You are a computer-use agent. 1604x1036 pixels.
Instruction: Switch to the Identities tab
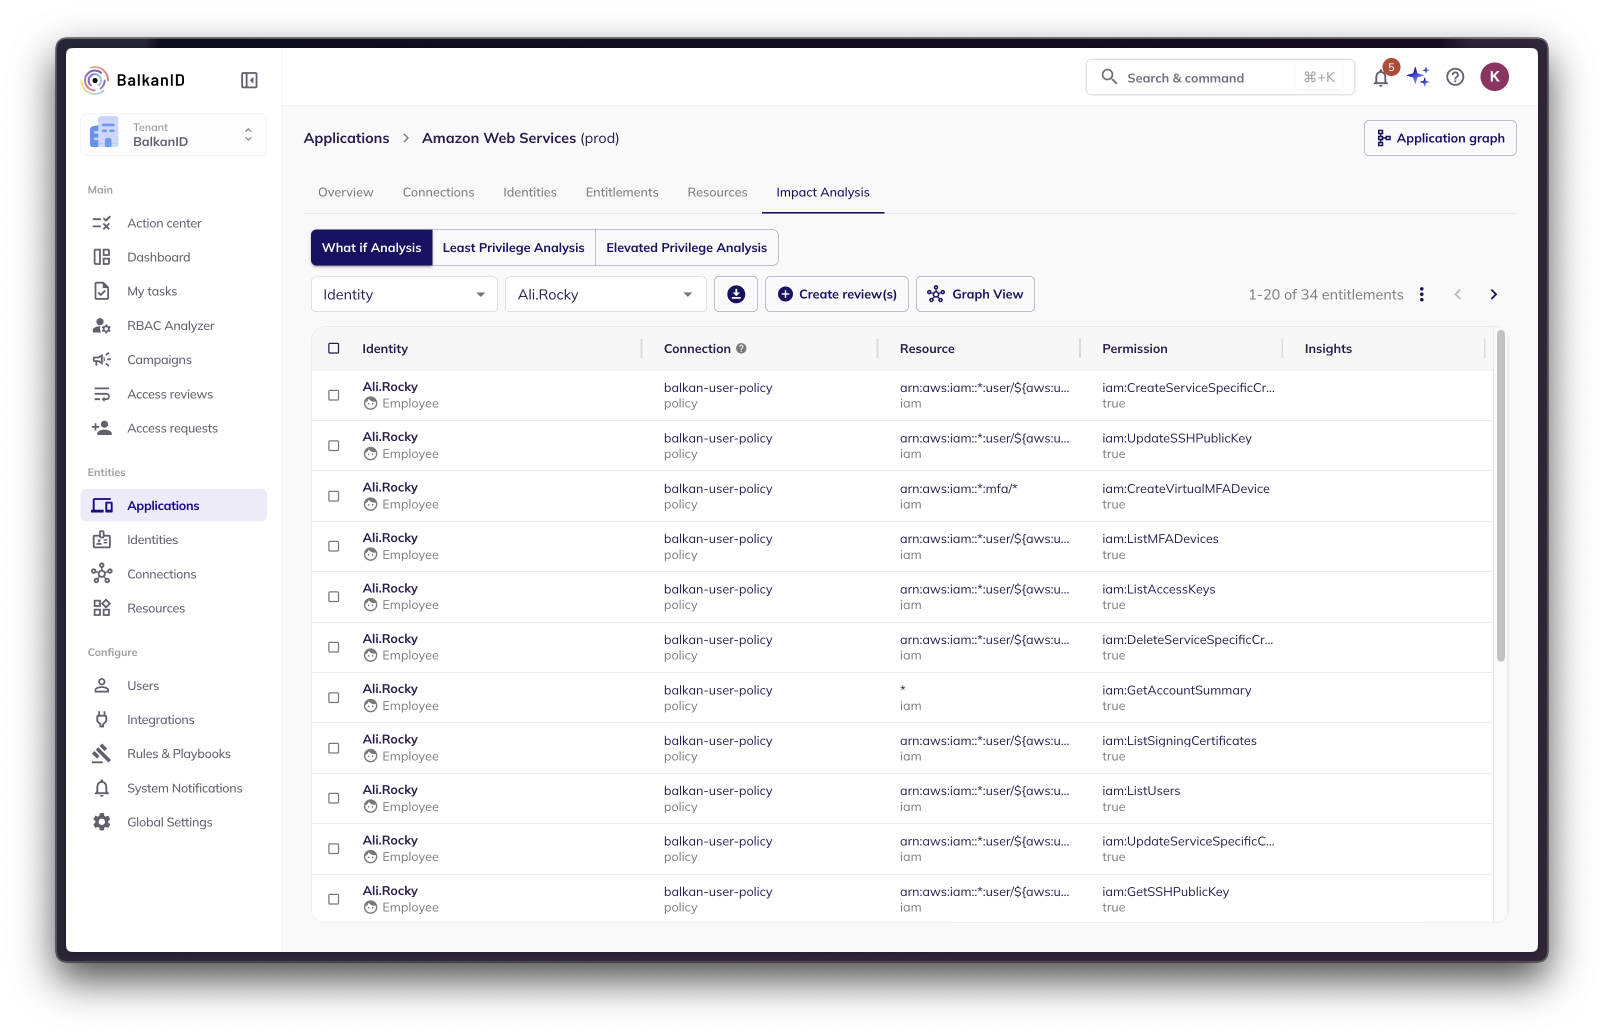pyautogui.click(x=530, y=192)
